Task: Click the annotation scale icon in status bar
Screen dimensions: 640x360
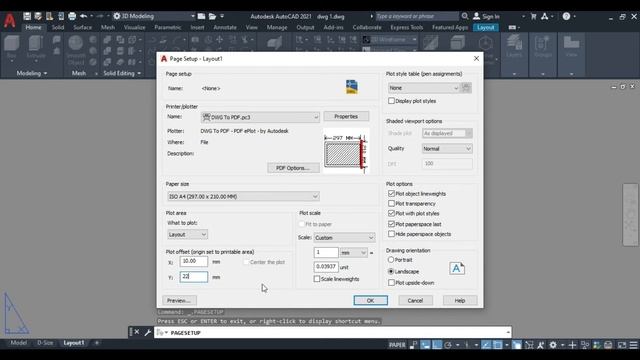Action: coord(541,345)
